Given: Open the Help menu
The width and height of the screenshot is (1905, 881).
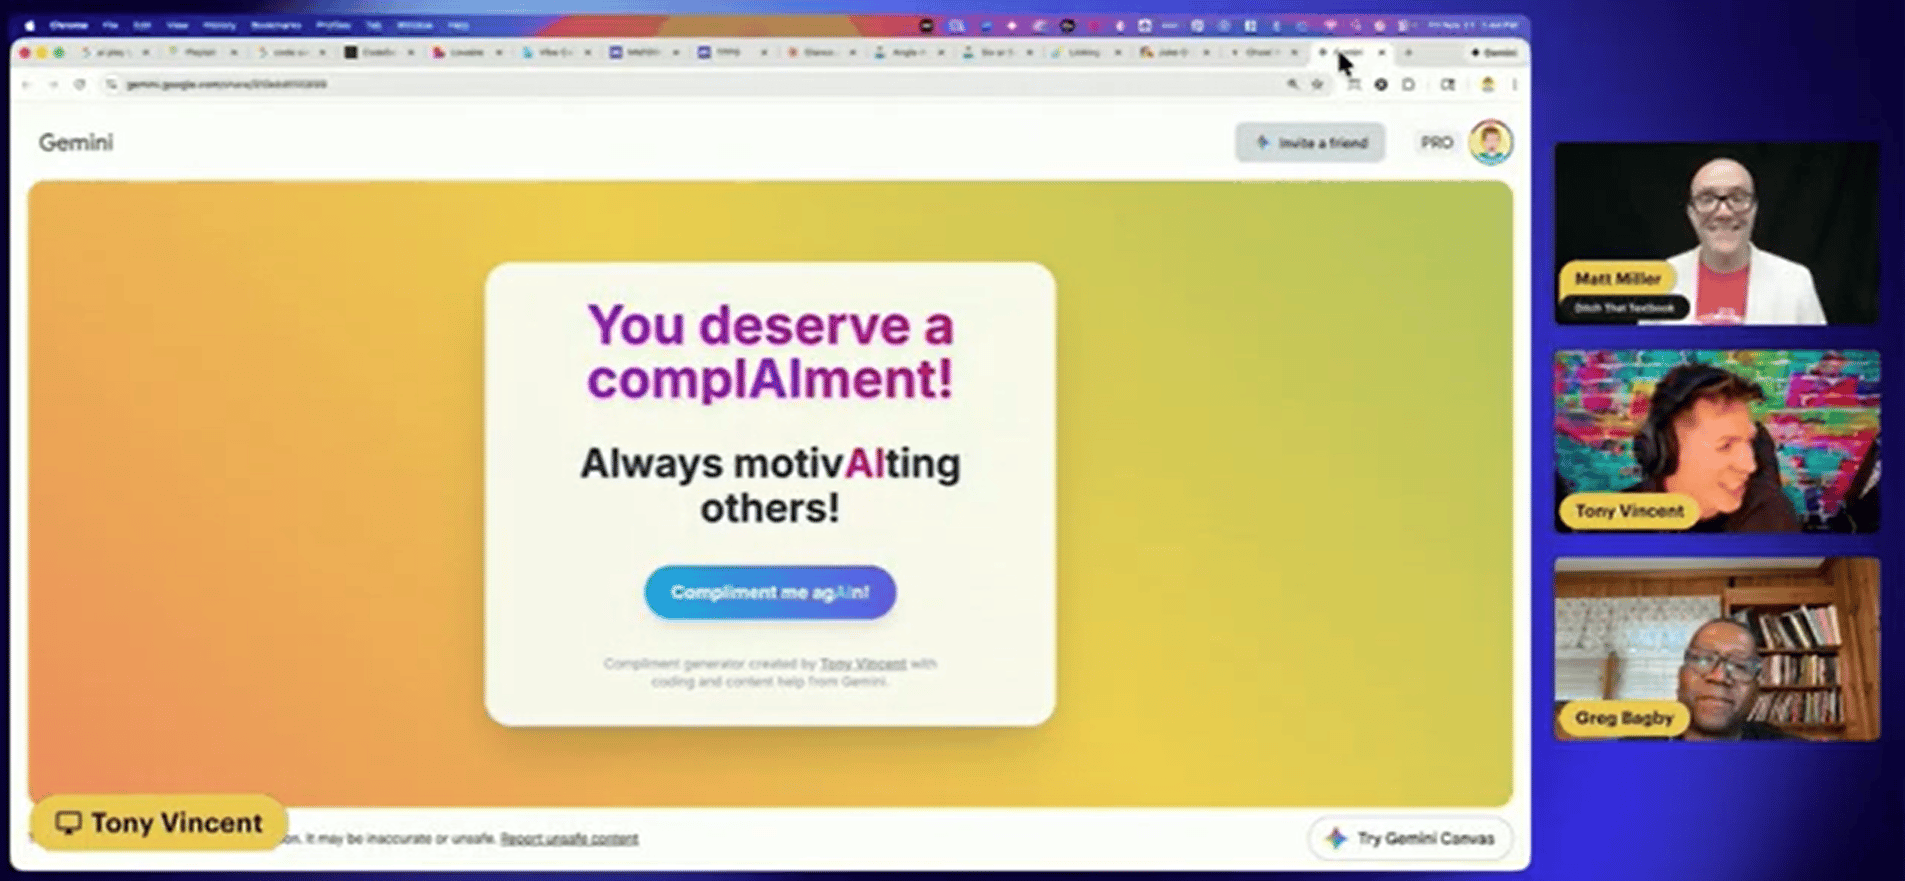Looking at the screenshot, I should click(458, 25).
